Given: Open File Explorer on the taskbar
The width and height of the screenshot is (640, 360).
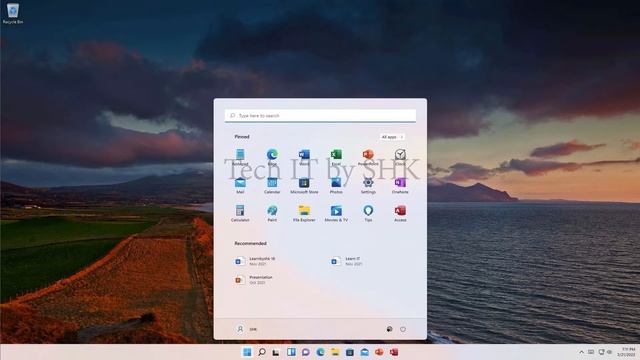Looking at the screenshot, I should 335,352.
